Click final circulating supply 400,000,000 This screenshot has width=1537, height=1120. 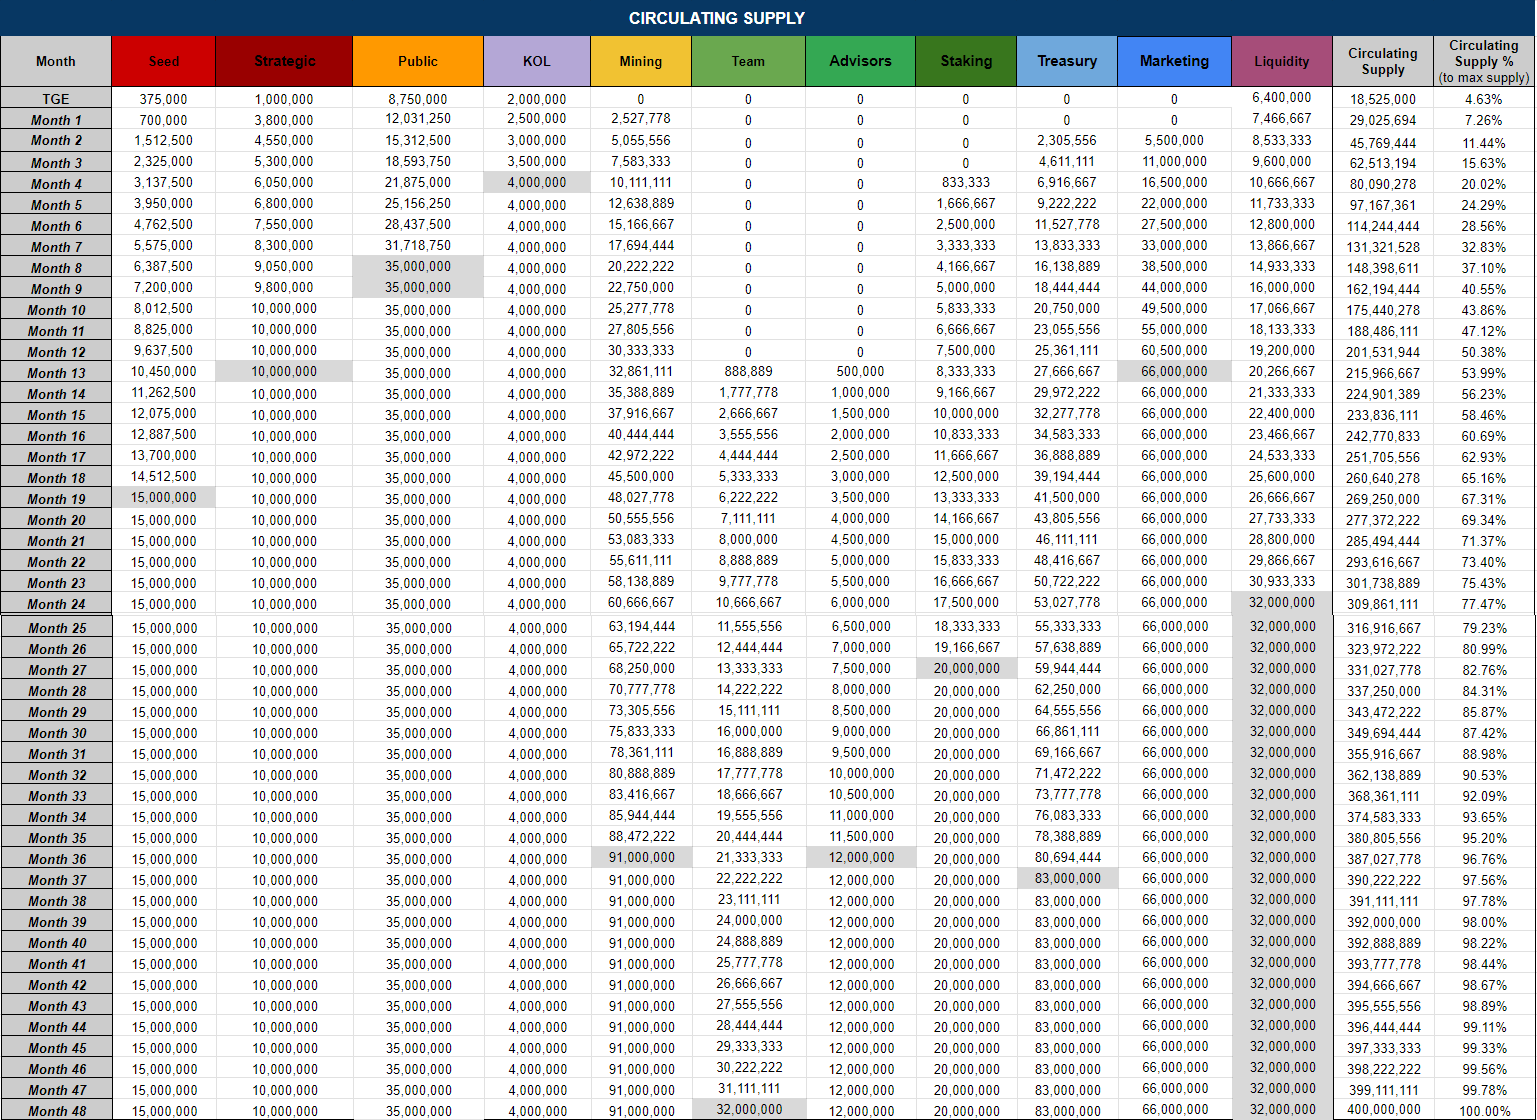coord(1383,1109)
